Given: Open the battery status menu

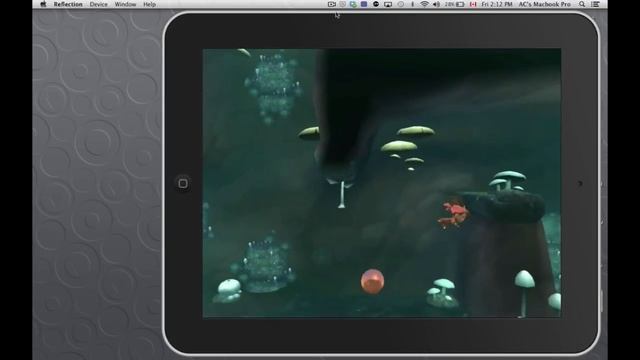Looking at the screenshot, I should pos(455,4).
